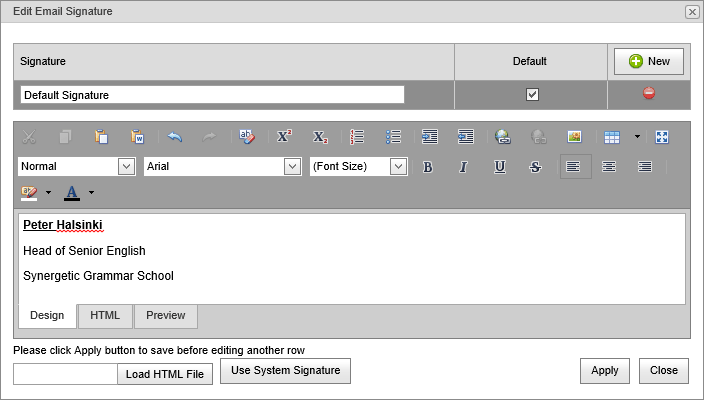Undo the last edit
Screen dimensions: 704x400
[175, 136]
